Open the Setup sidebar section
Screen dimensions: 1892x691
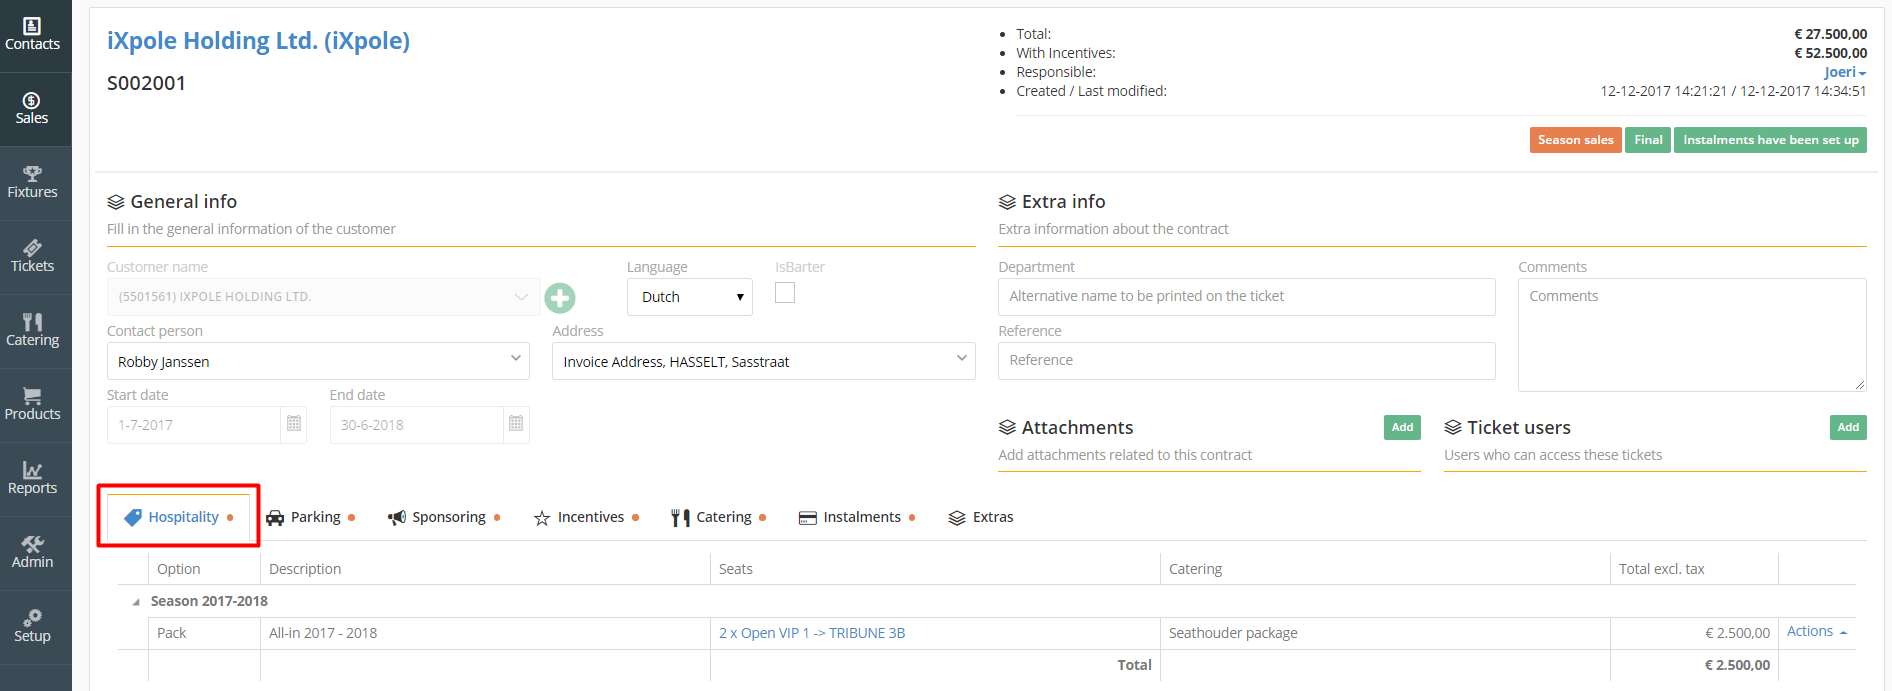(33, 627)
